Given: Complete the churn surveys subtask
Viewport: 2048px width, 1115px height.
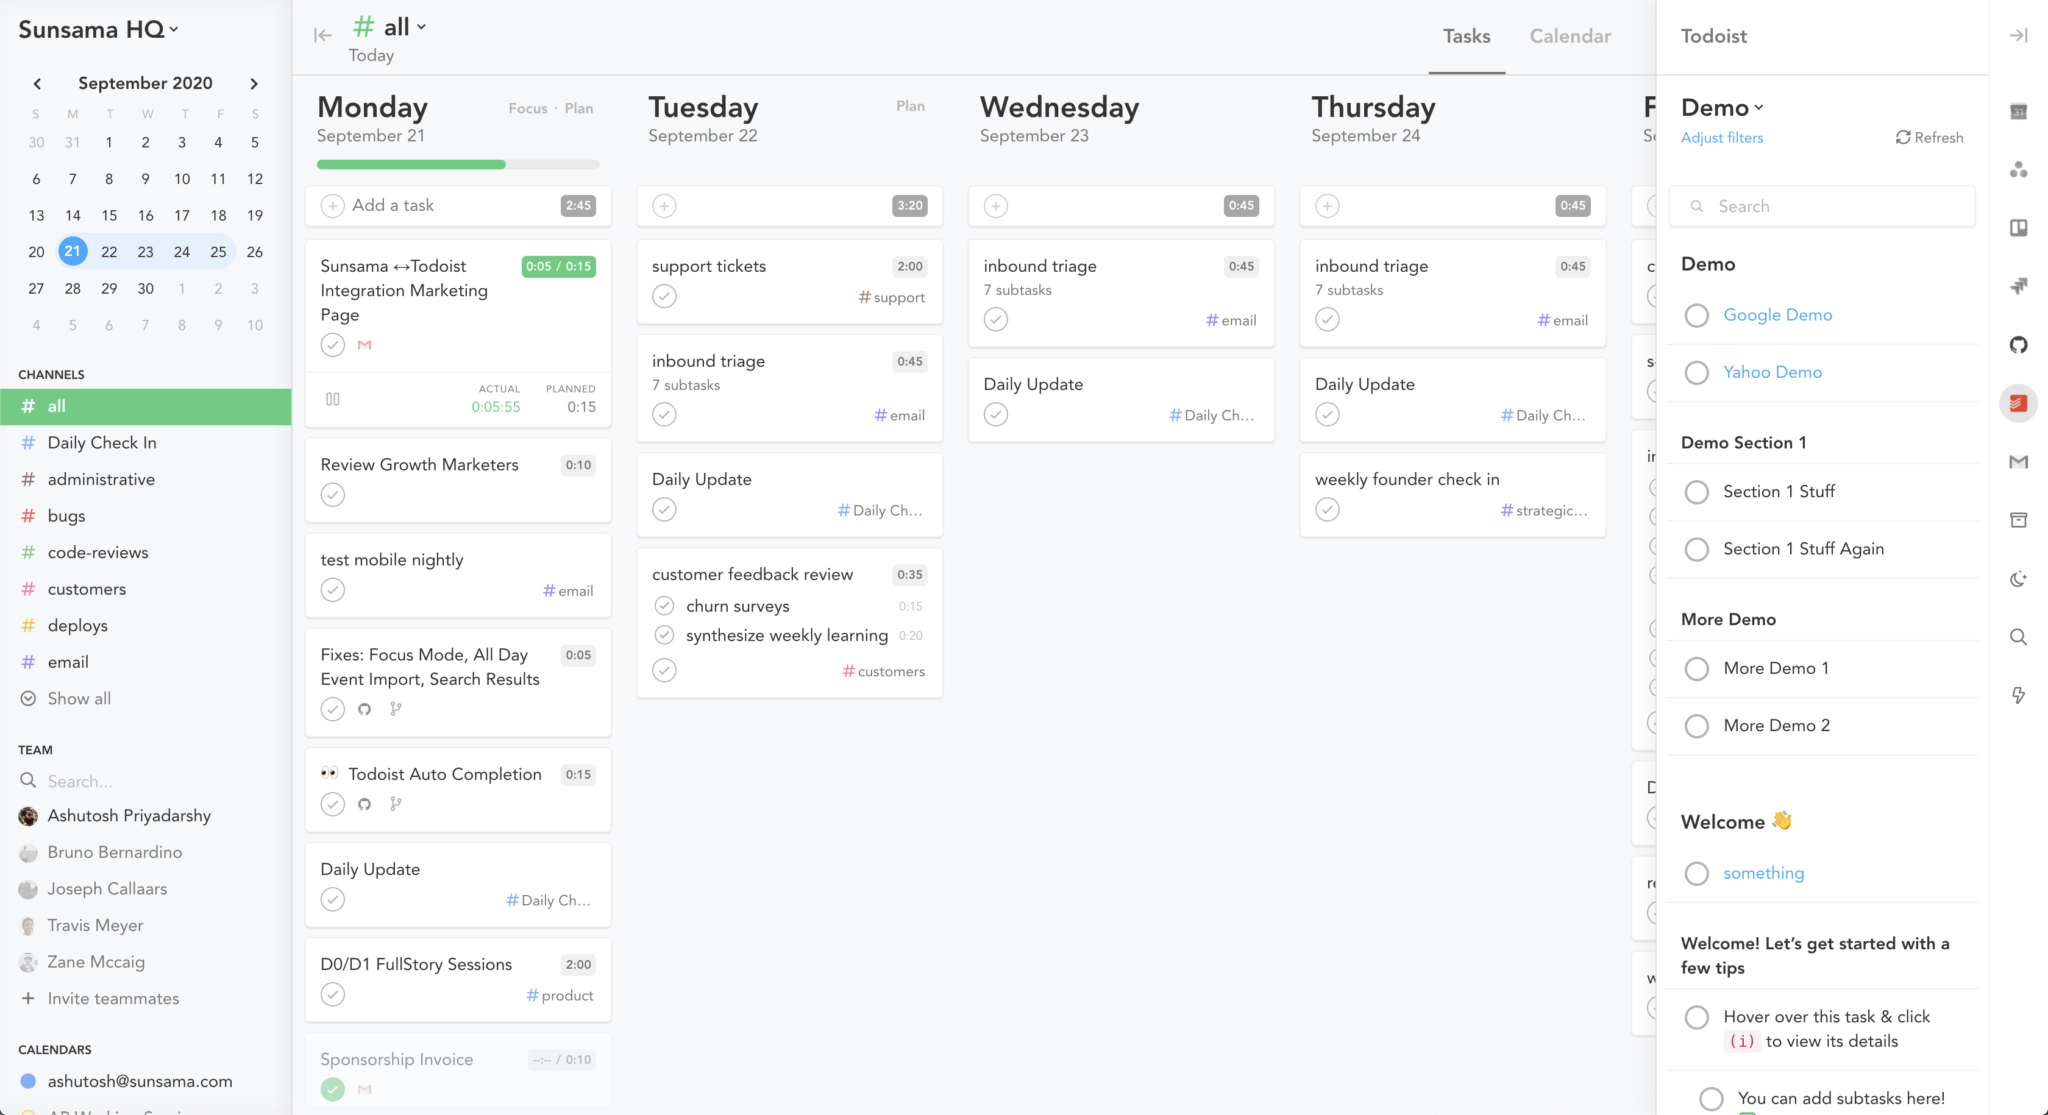Looking at the screenshot, I should pyautogui.click(x=664, y=605).
